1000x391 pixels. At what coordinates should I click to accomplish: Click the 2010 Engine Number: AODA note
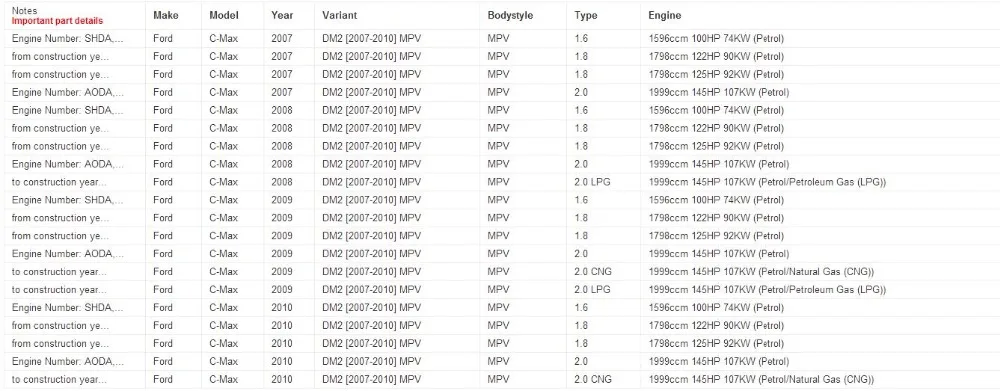[68, 362]
